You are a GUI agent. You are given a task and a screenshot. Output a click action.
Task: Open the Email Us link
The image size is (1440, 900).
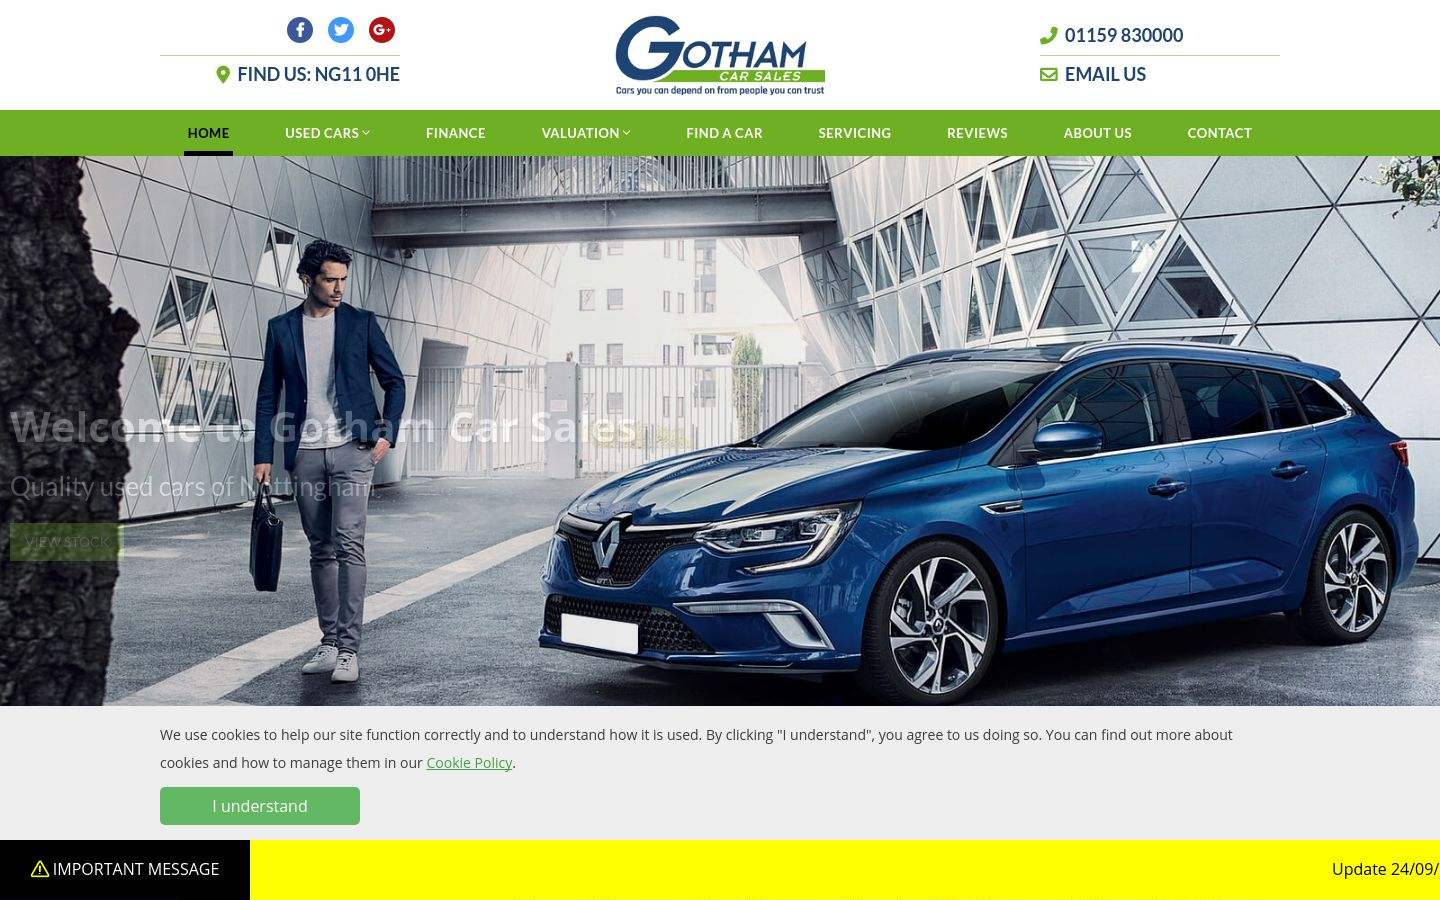point(1105,74)
